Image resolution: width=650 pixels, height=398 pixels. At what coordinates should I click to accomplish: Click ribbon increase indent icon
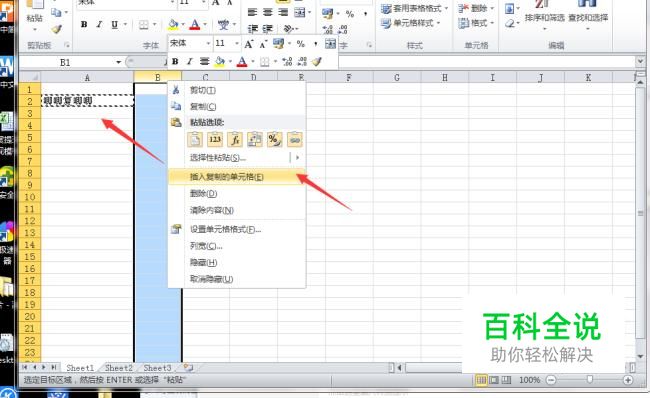267,29
